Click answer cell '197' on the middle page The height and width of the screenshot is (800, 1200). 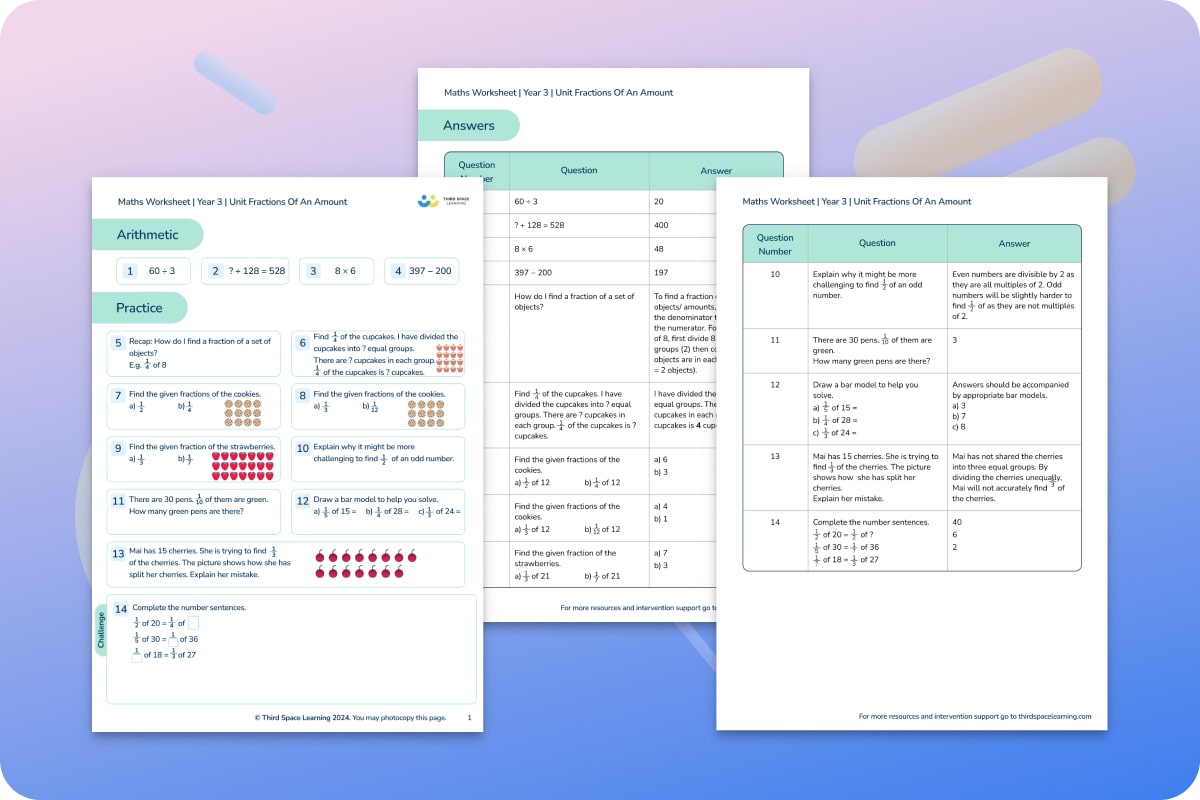tap(661, 273)
